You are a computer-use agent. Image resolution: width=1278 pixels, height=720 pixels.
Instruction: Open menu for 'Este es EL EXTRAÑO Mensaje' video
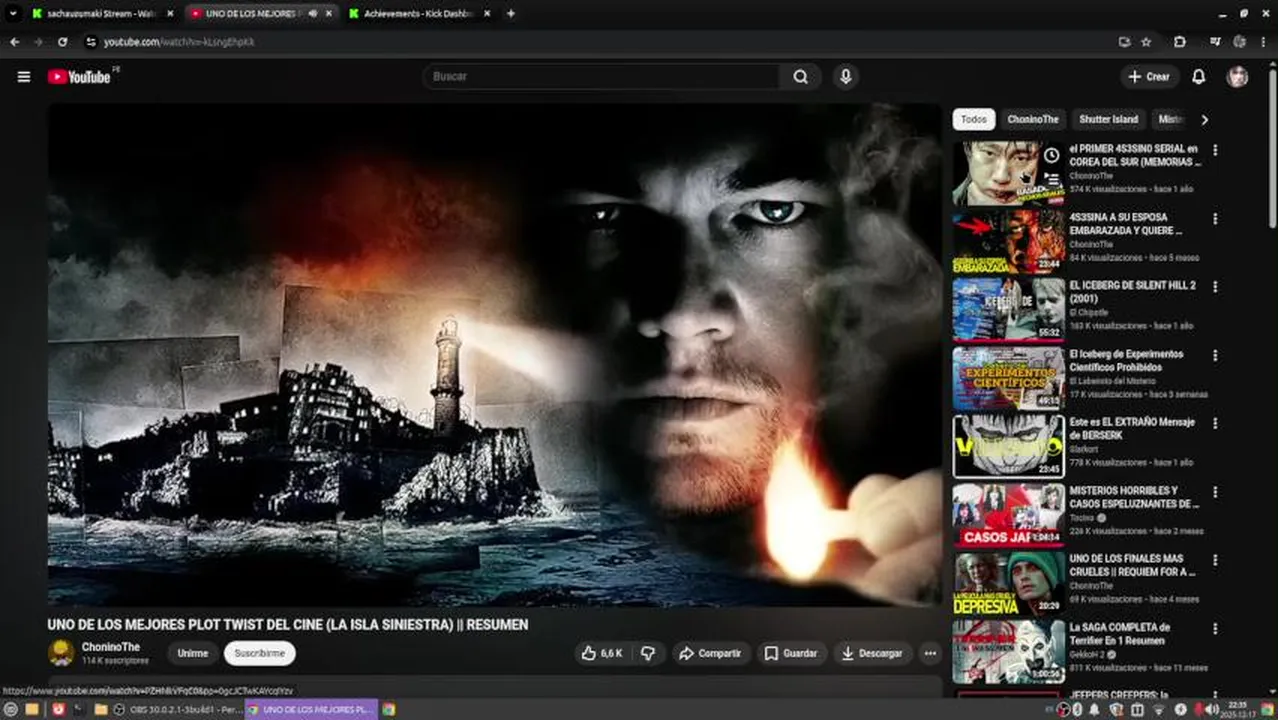[1216, 423]
